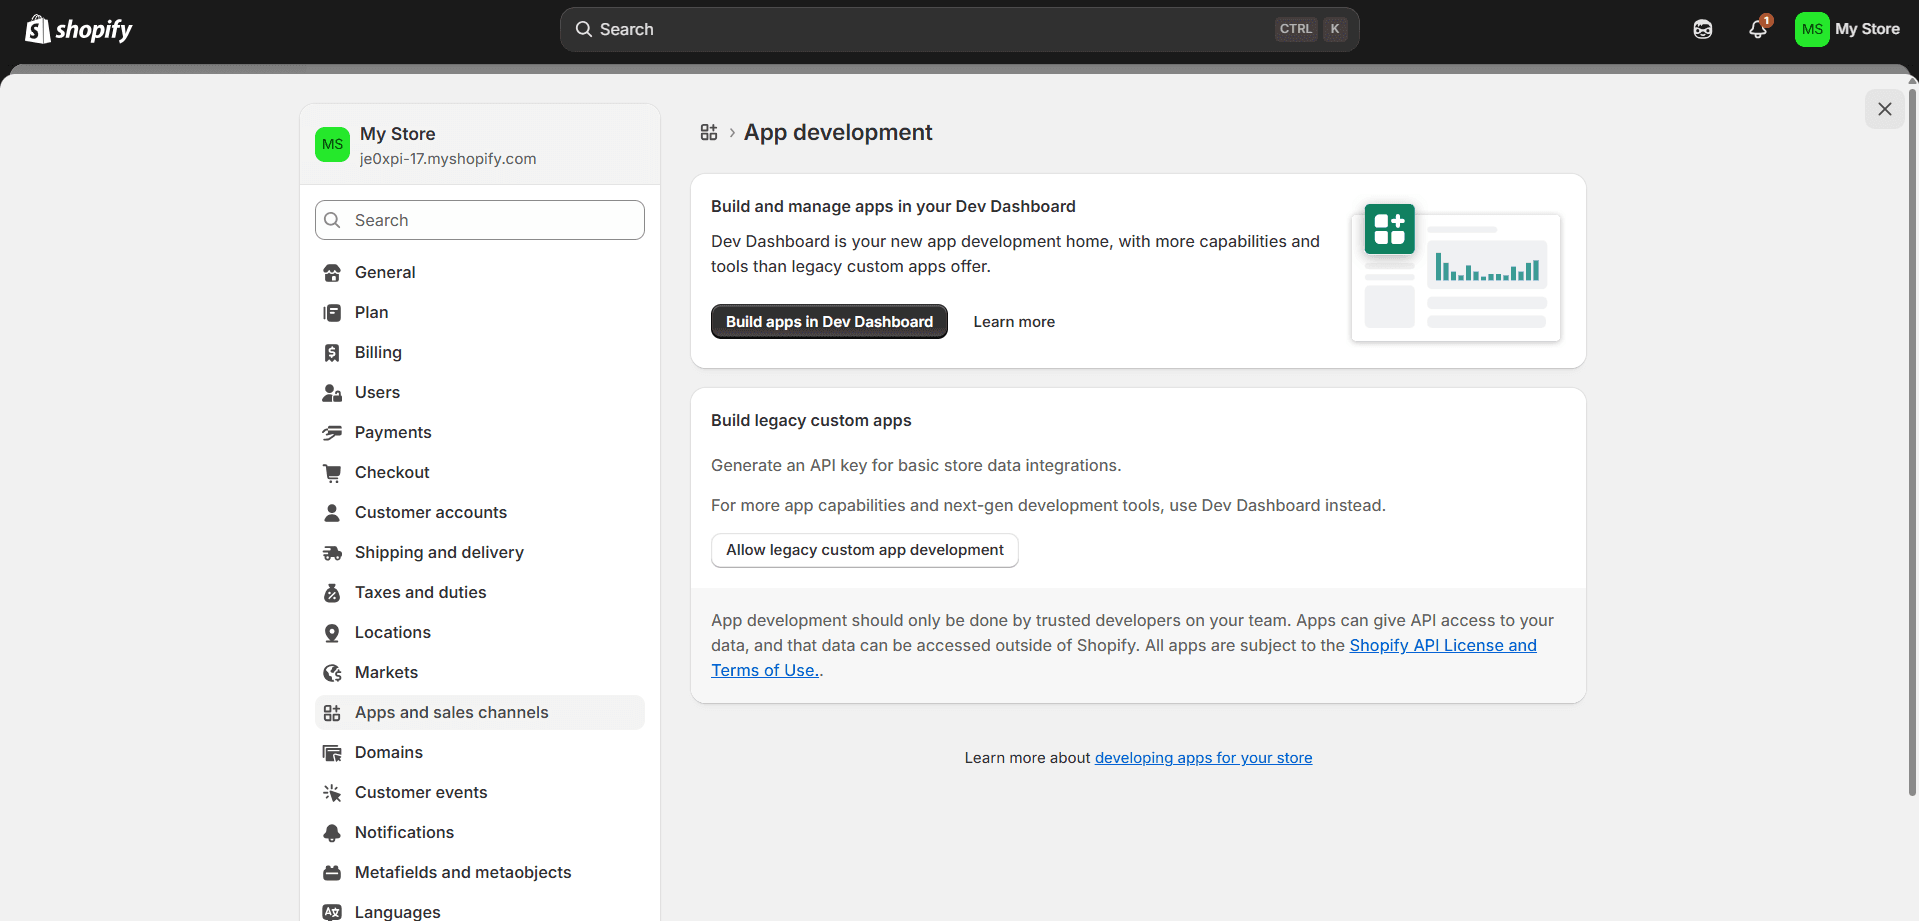
Task: Click the Shipping and delivery truck icon
Action: [x=332, y=553]
